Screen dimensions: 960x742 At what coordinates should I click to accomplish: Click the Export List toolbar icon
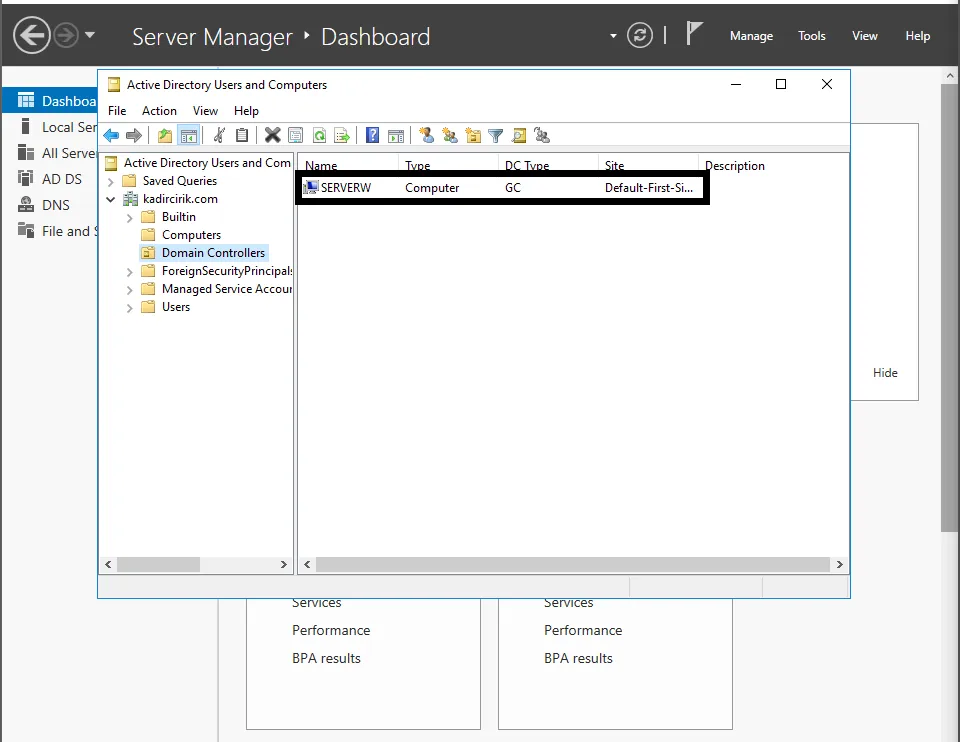coord(342,136)
